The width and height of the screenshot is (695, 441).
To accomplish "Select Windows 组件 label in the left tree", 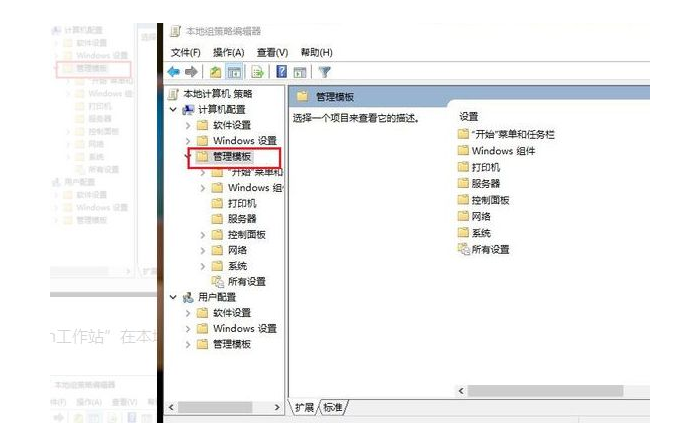I will pos(255,188).
